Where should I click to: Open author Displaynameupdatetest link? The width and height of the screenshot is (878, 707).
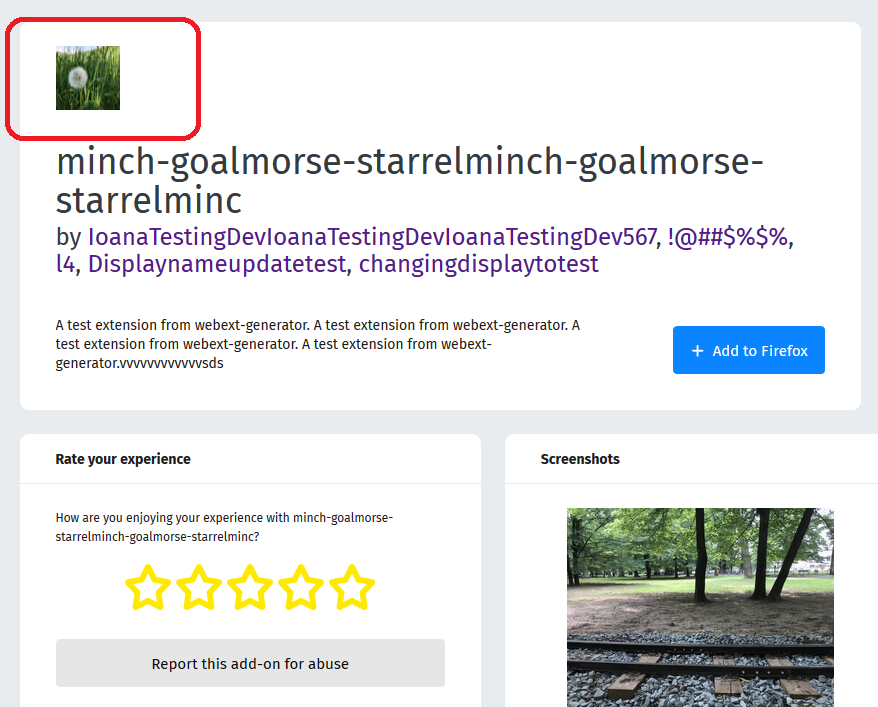[x=217, y=264]
